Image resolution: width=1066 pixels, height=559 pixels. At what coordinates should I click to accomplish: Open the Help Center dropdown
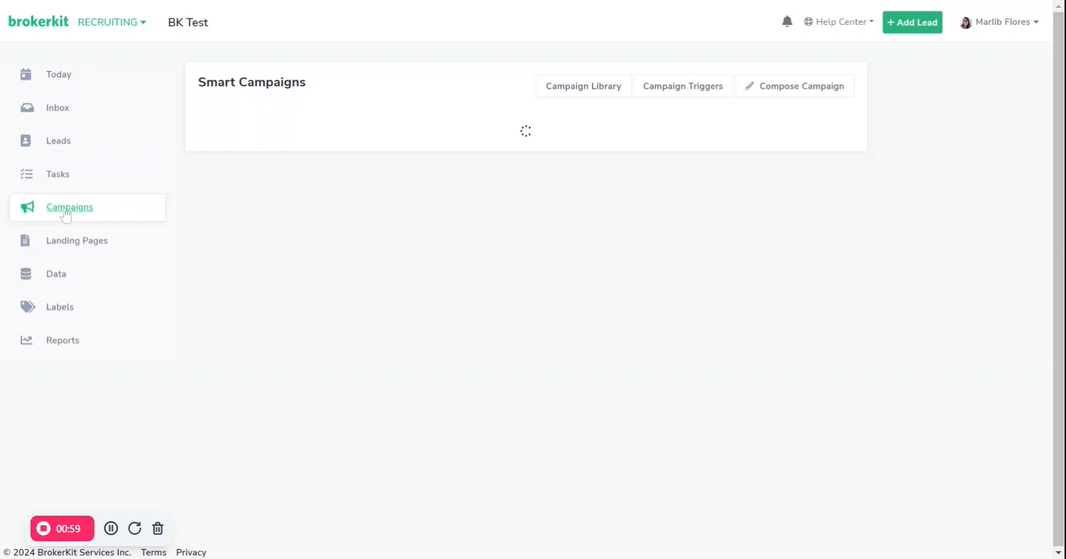tap(839, 22)
